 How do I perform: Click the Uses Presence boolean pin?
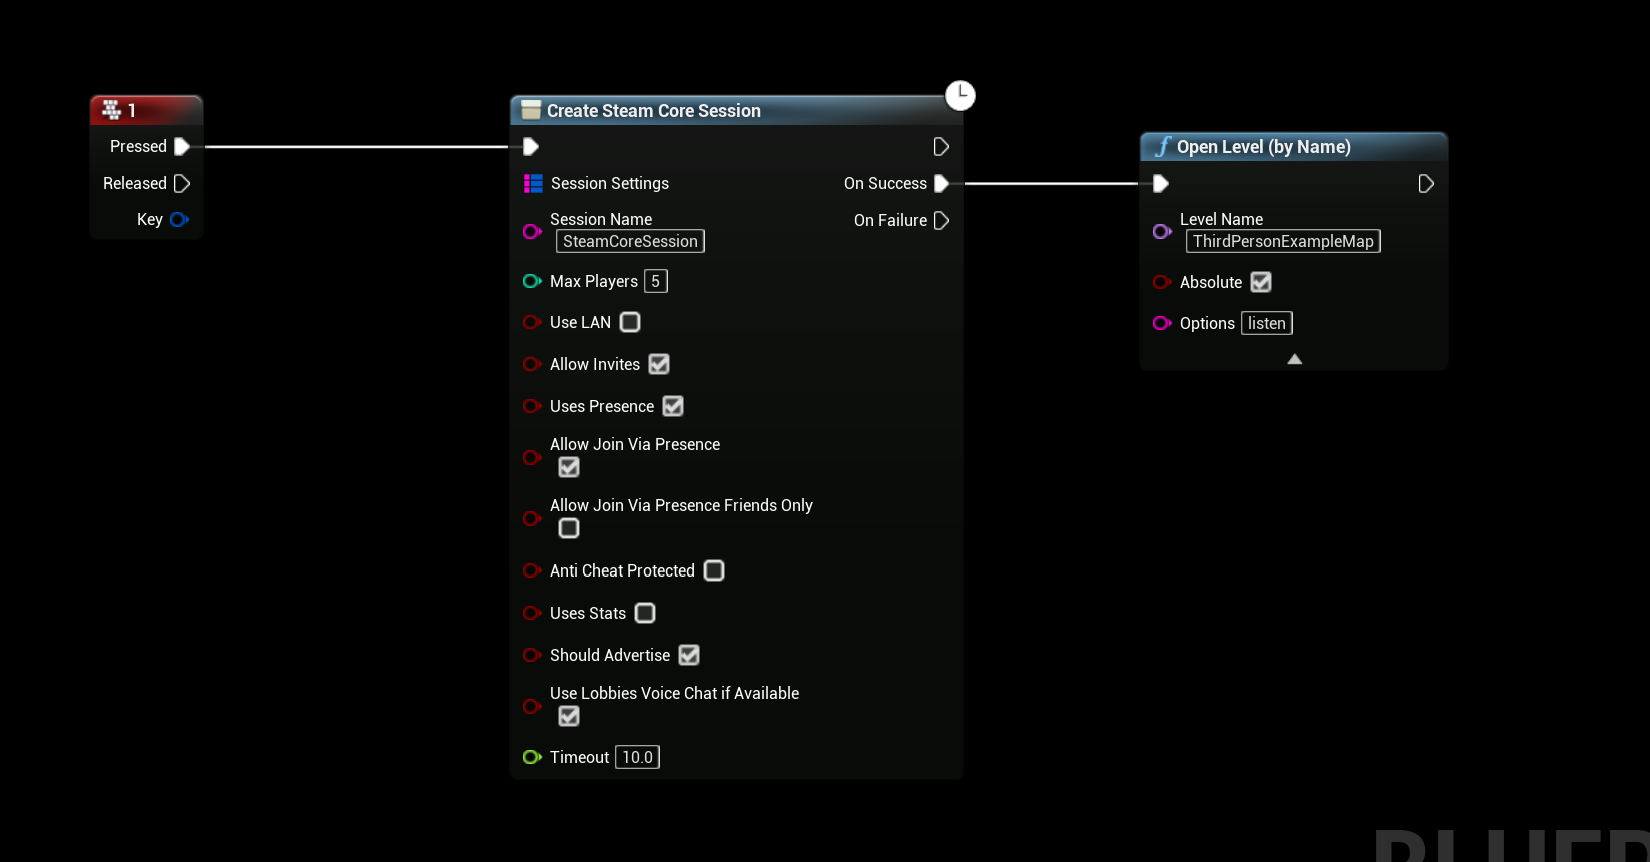pos(532,407)
